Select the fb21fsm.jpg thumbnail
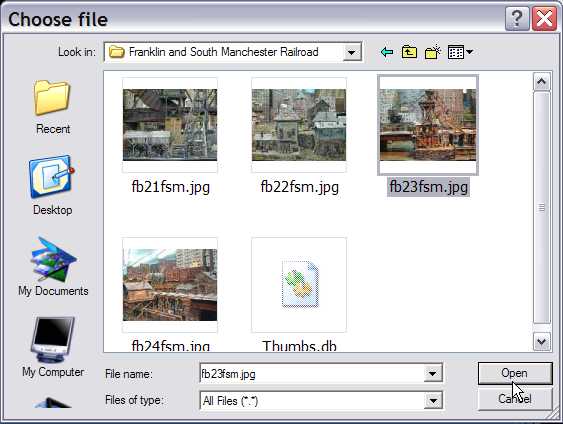The width and height of the screenshot is (563, 424). (170, 125)
